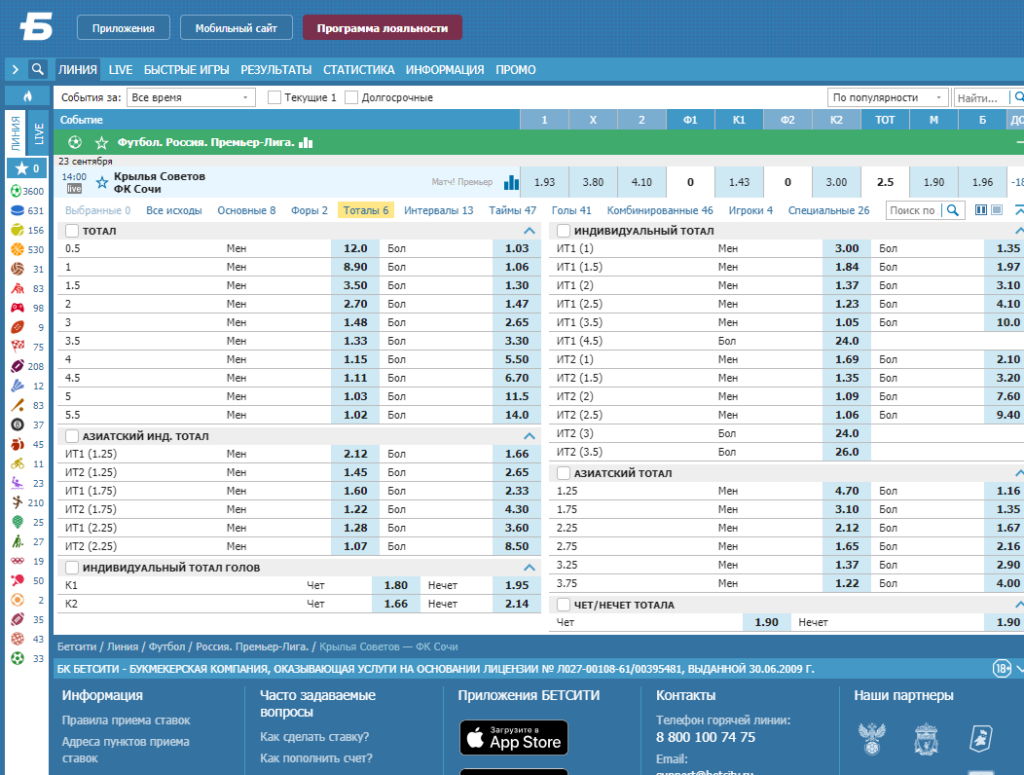
Task: Open match statistics chart for Крылья Советов
Action: tap(511, 182)
